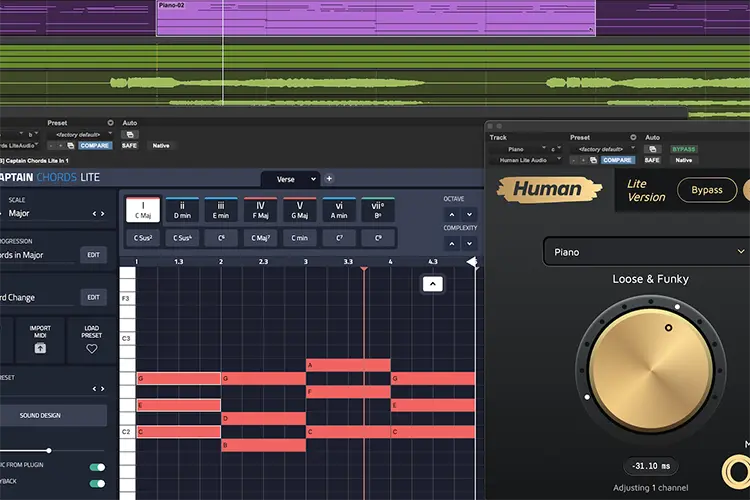The height and width of the screenshot is (500, 750).
Task: Click Import MIDI icon in Captain Chords
Action: coord(40,348)
